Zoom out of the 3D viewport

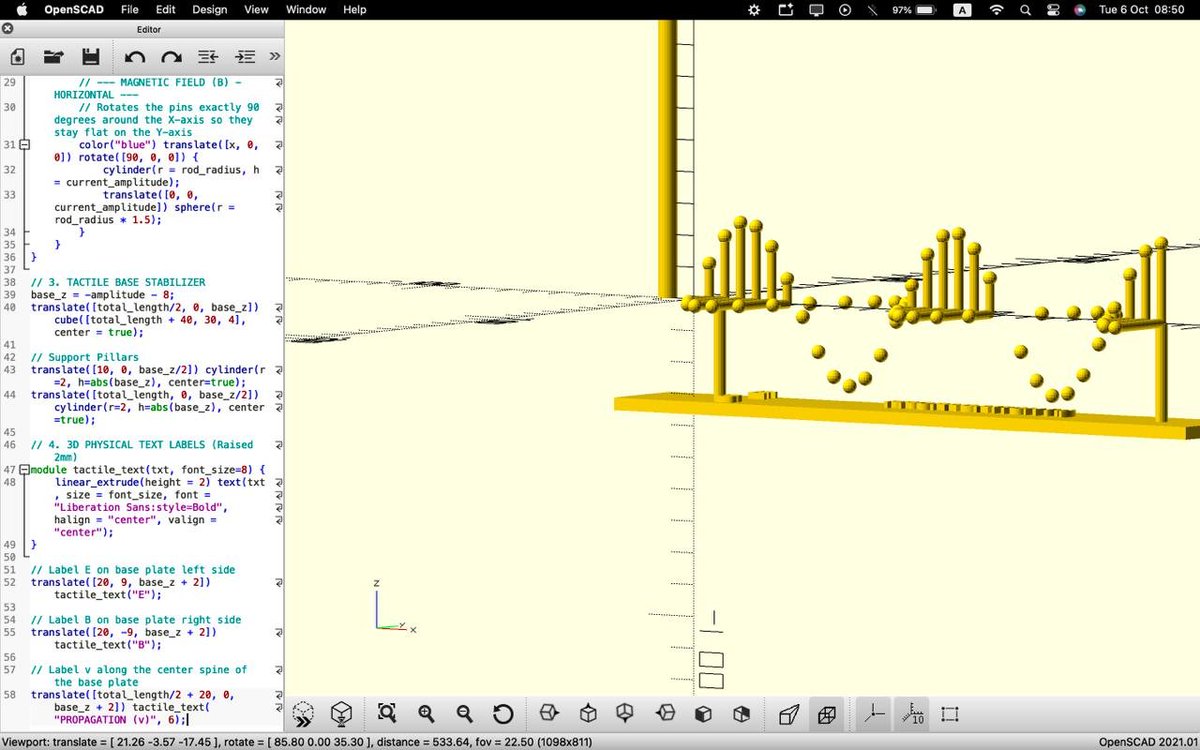(x=464, y=714)
